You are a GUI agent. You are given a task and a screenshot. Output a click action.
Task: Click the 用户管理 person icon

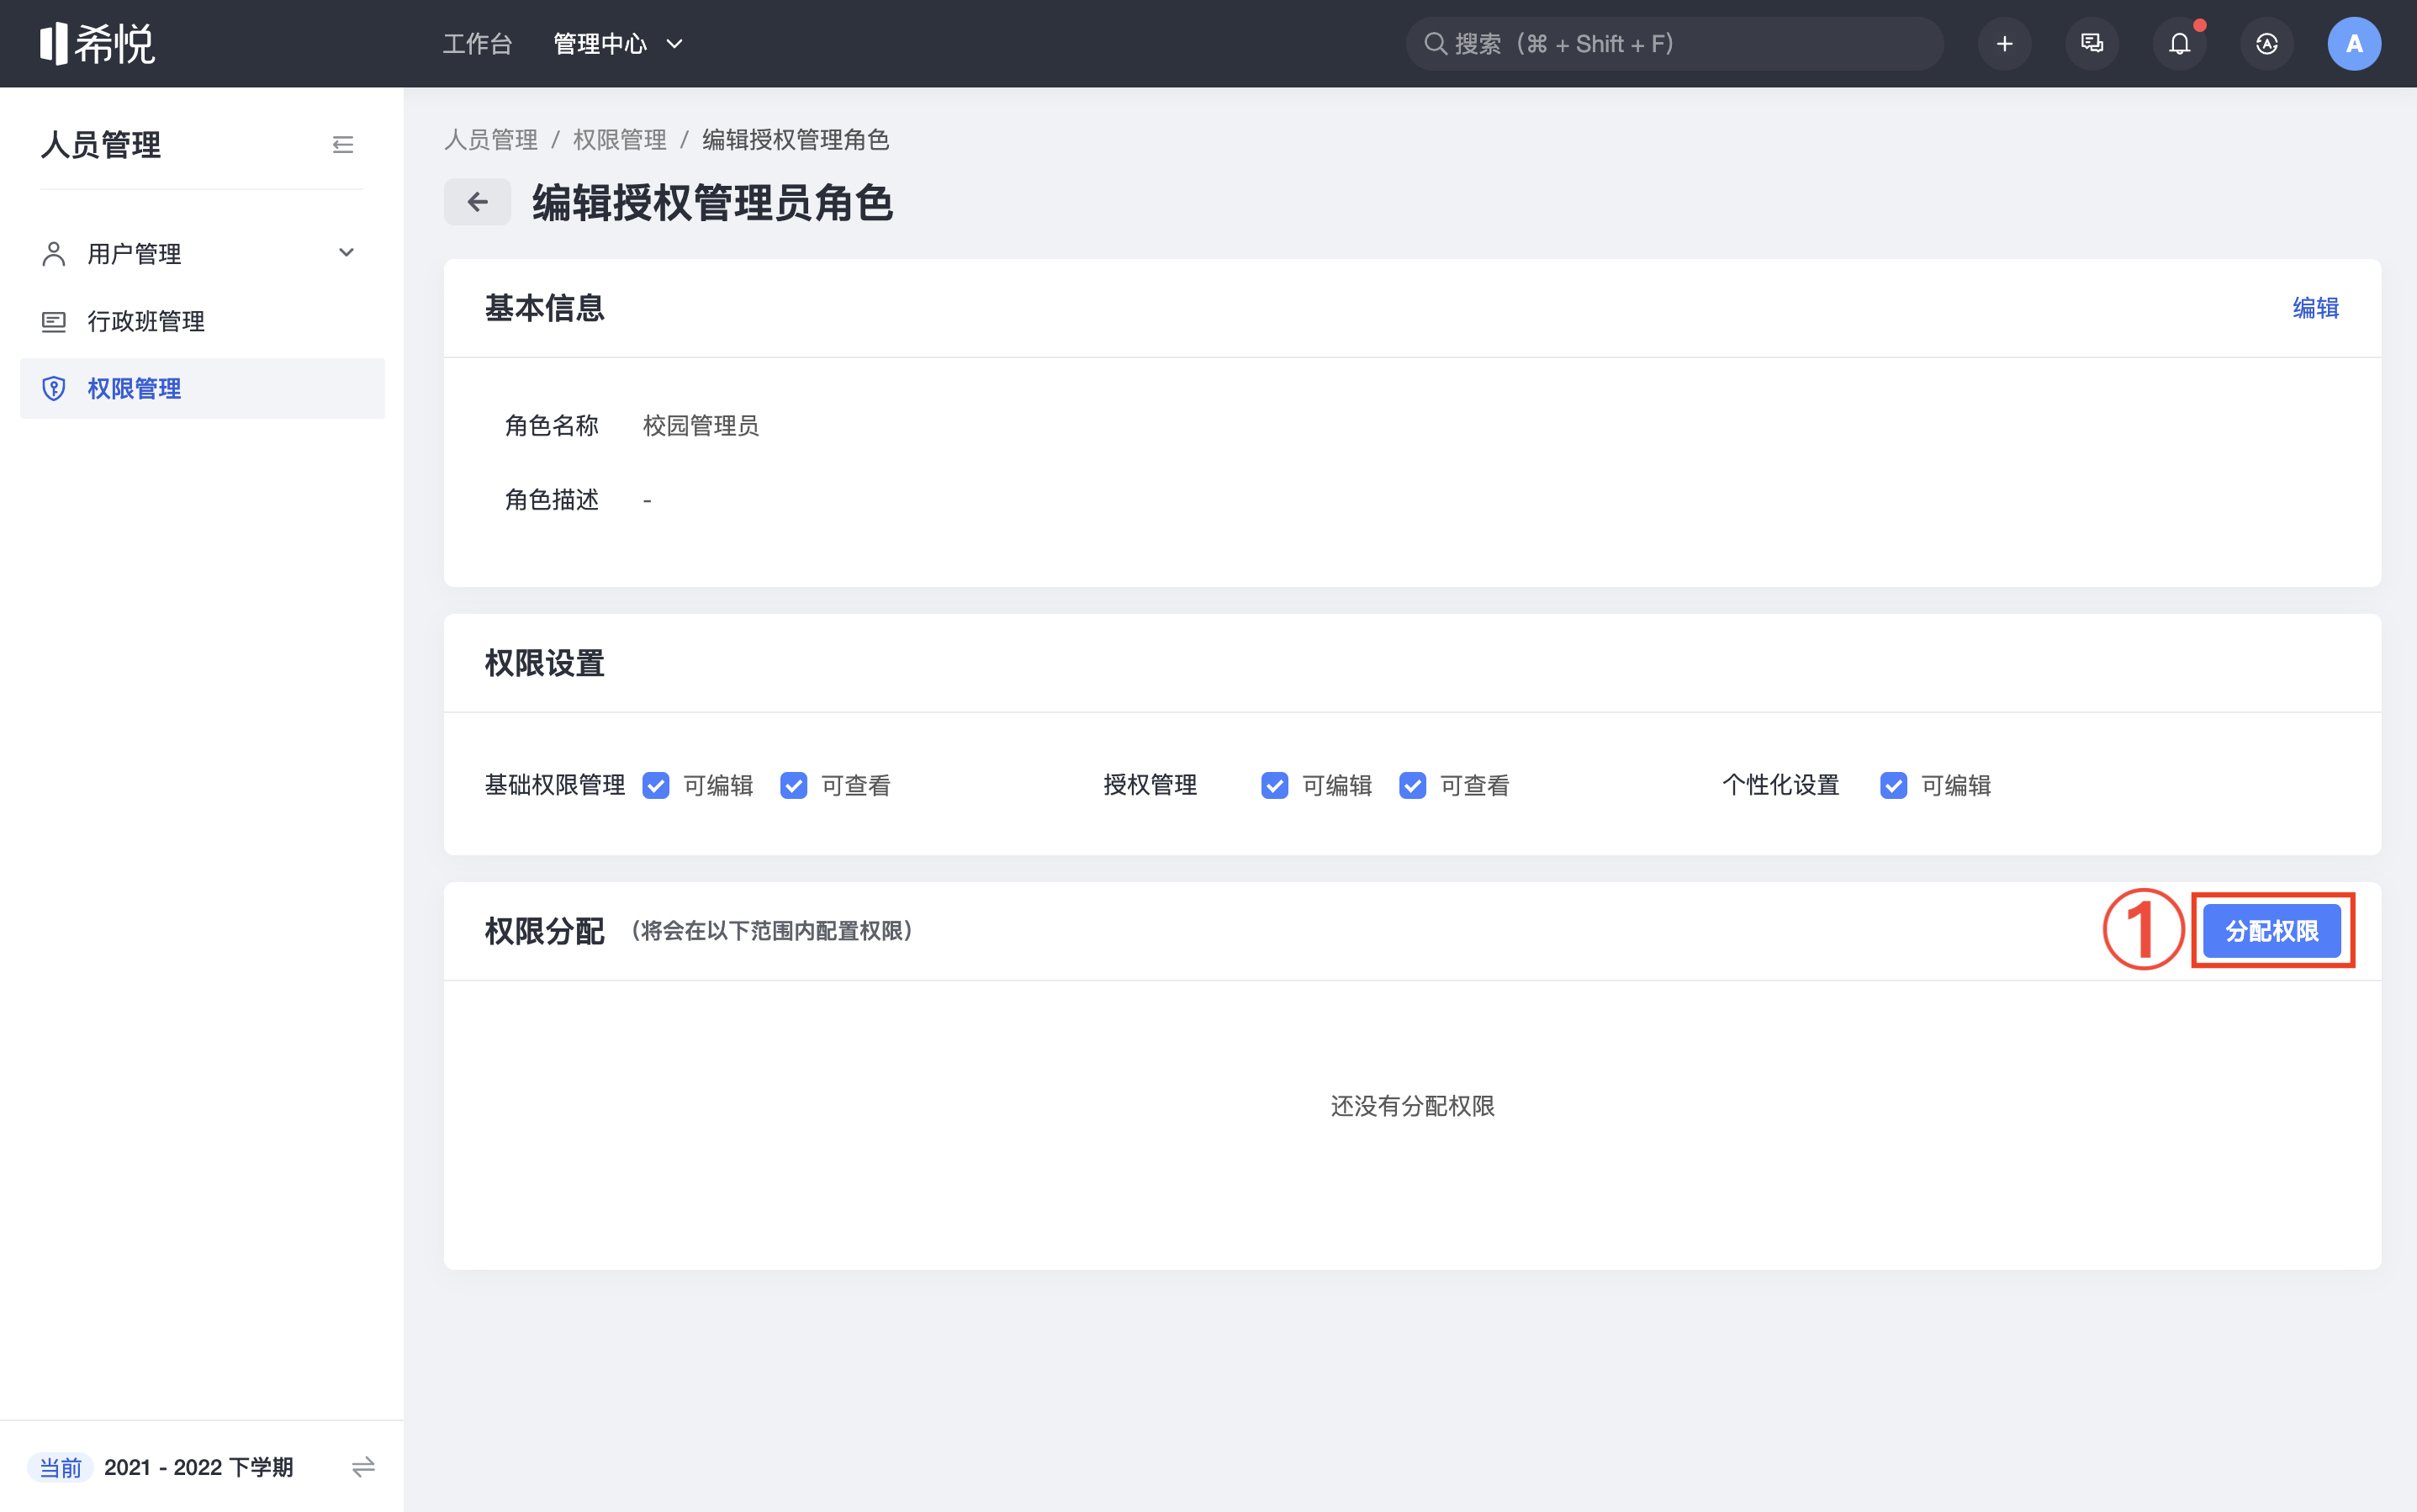54,253
